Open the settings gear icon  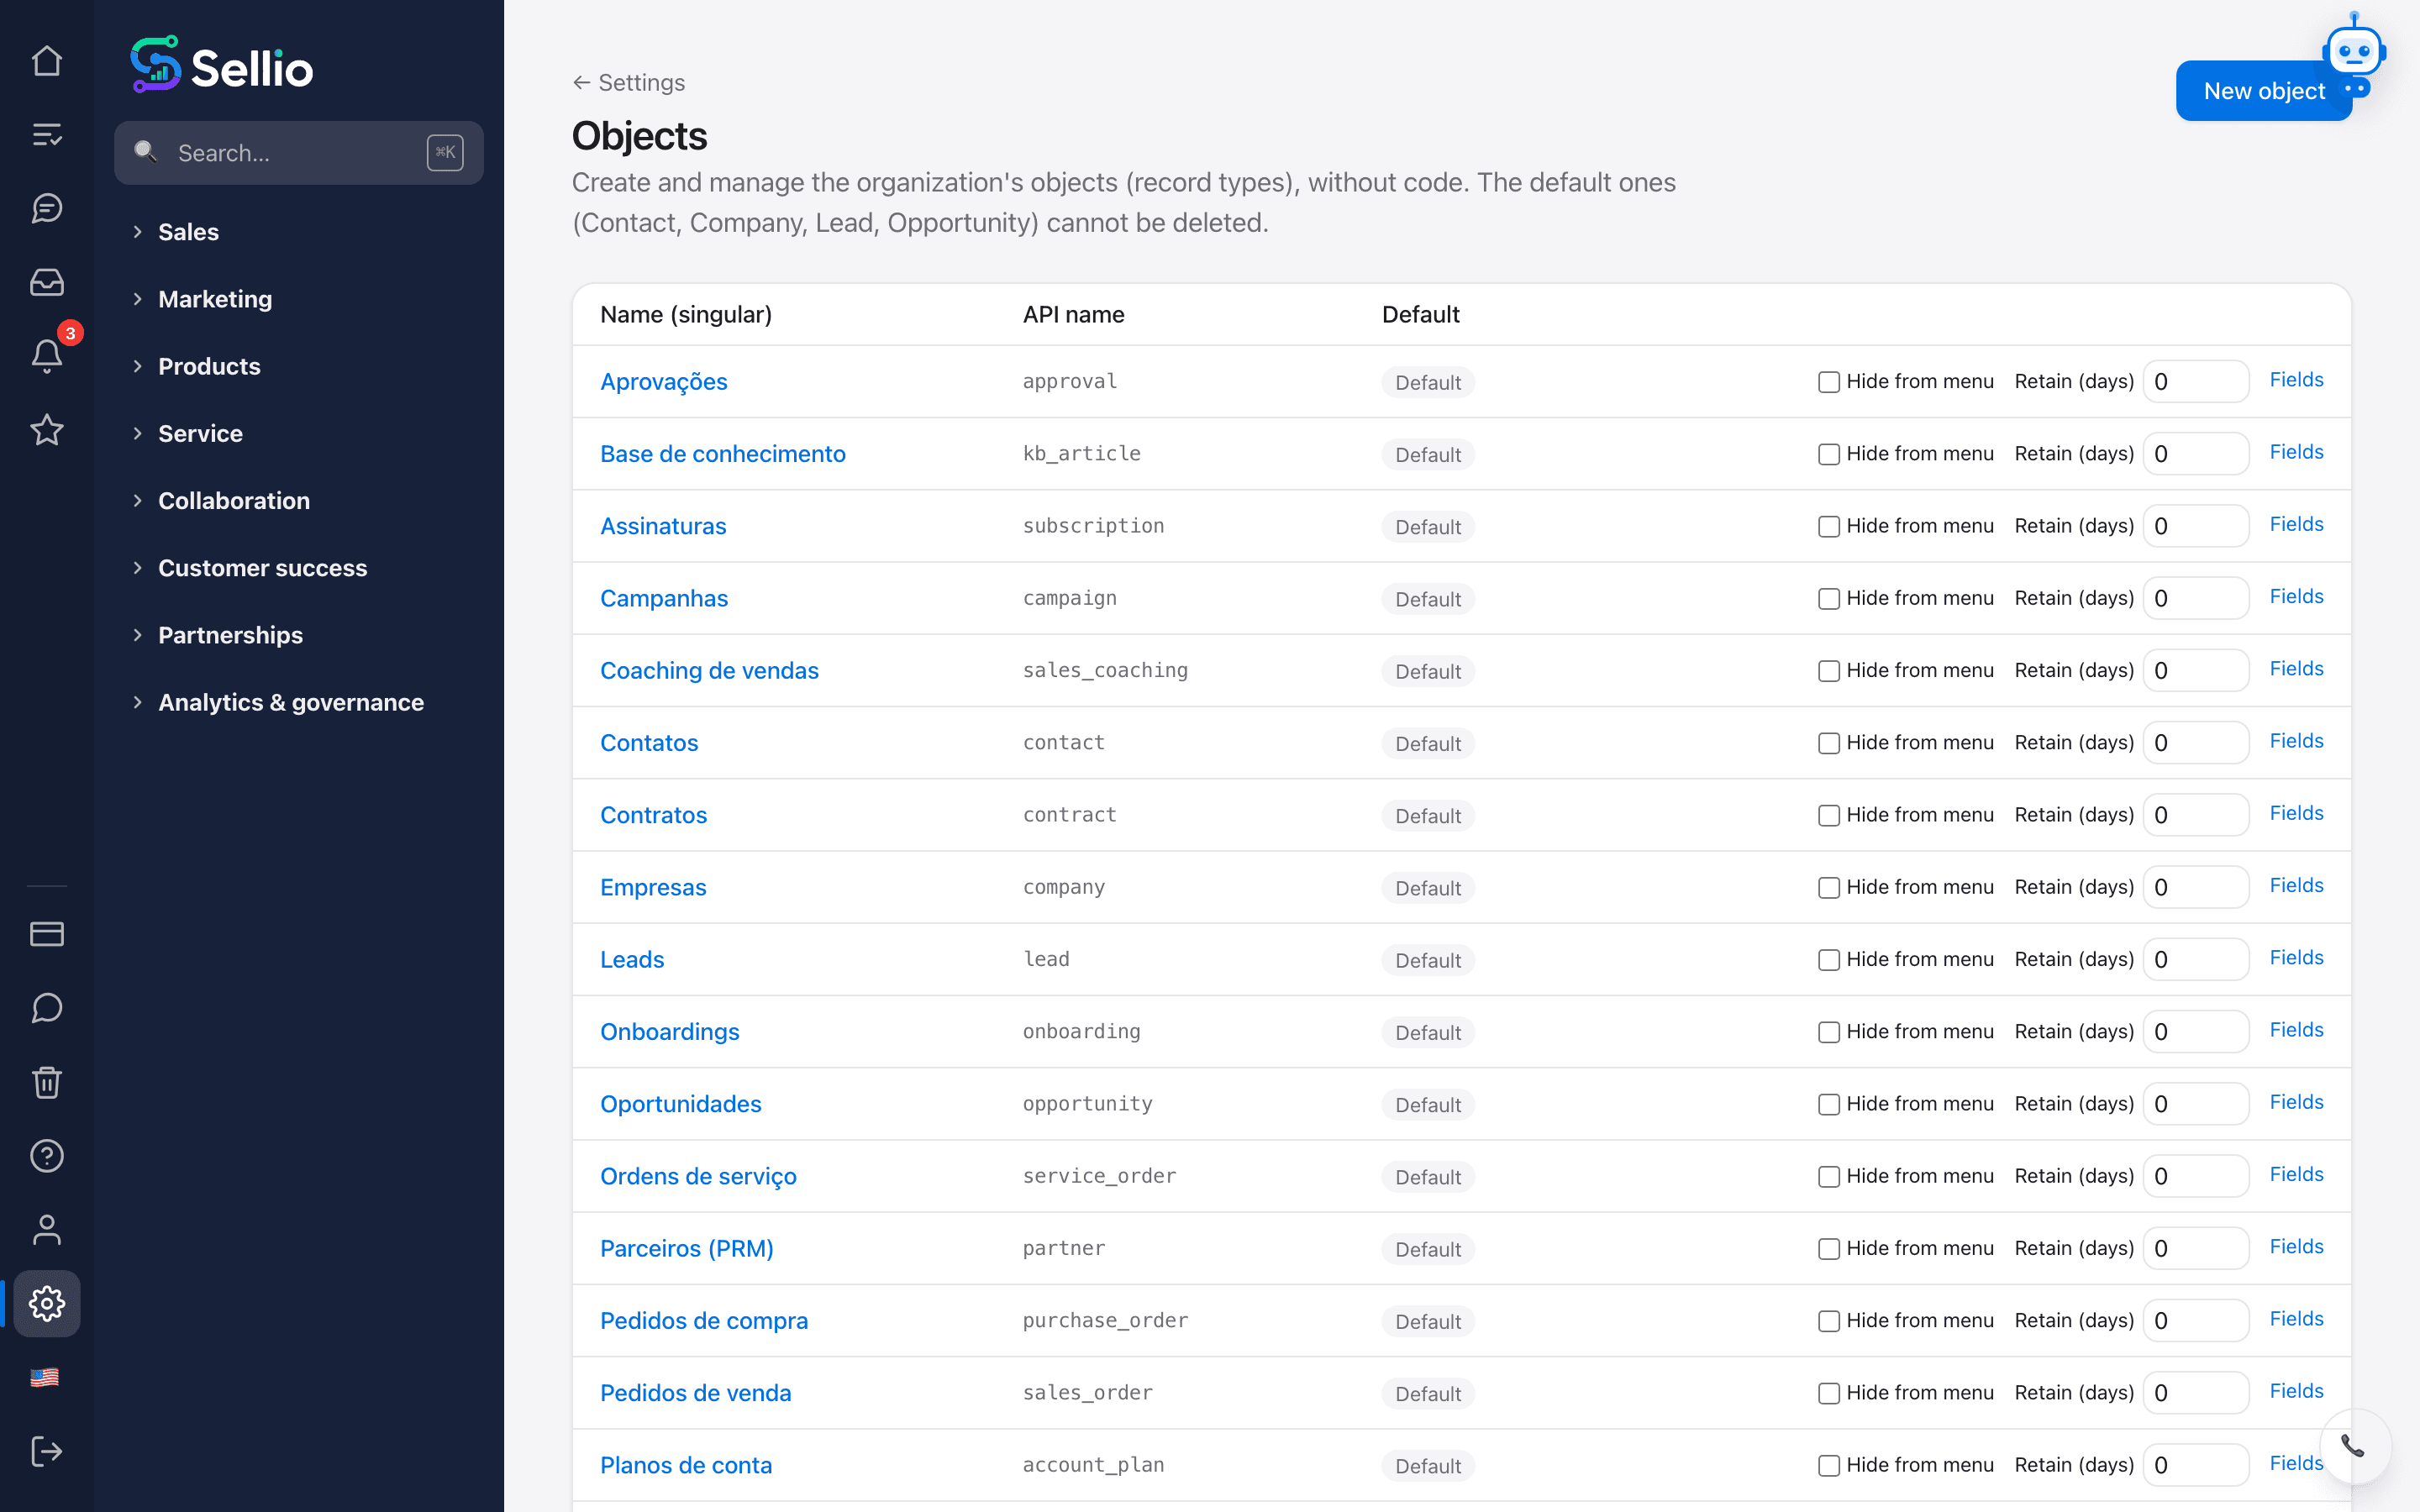[x=47, y=1304]
